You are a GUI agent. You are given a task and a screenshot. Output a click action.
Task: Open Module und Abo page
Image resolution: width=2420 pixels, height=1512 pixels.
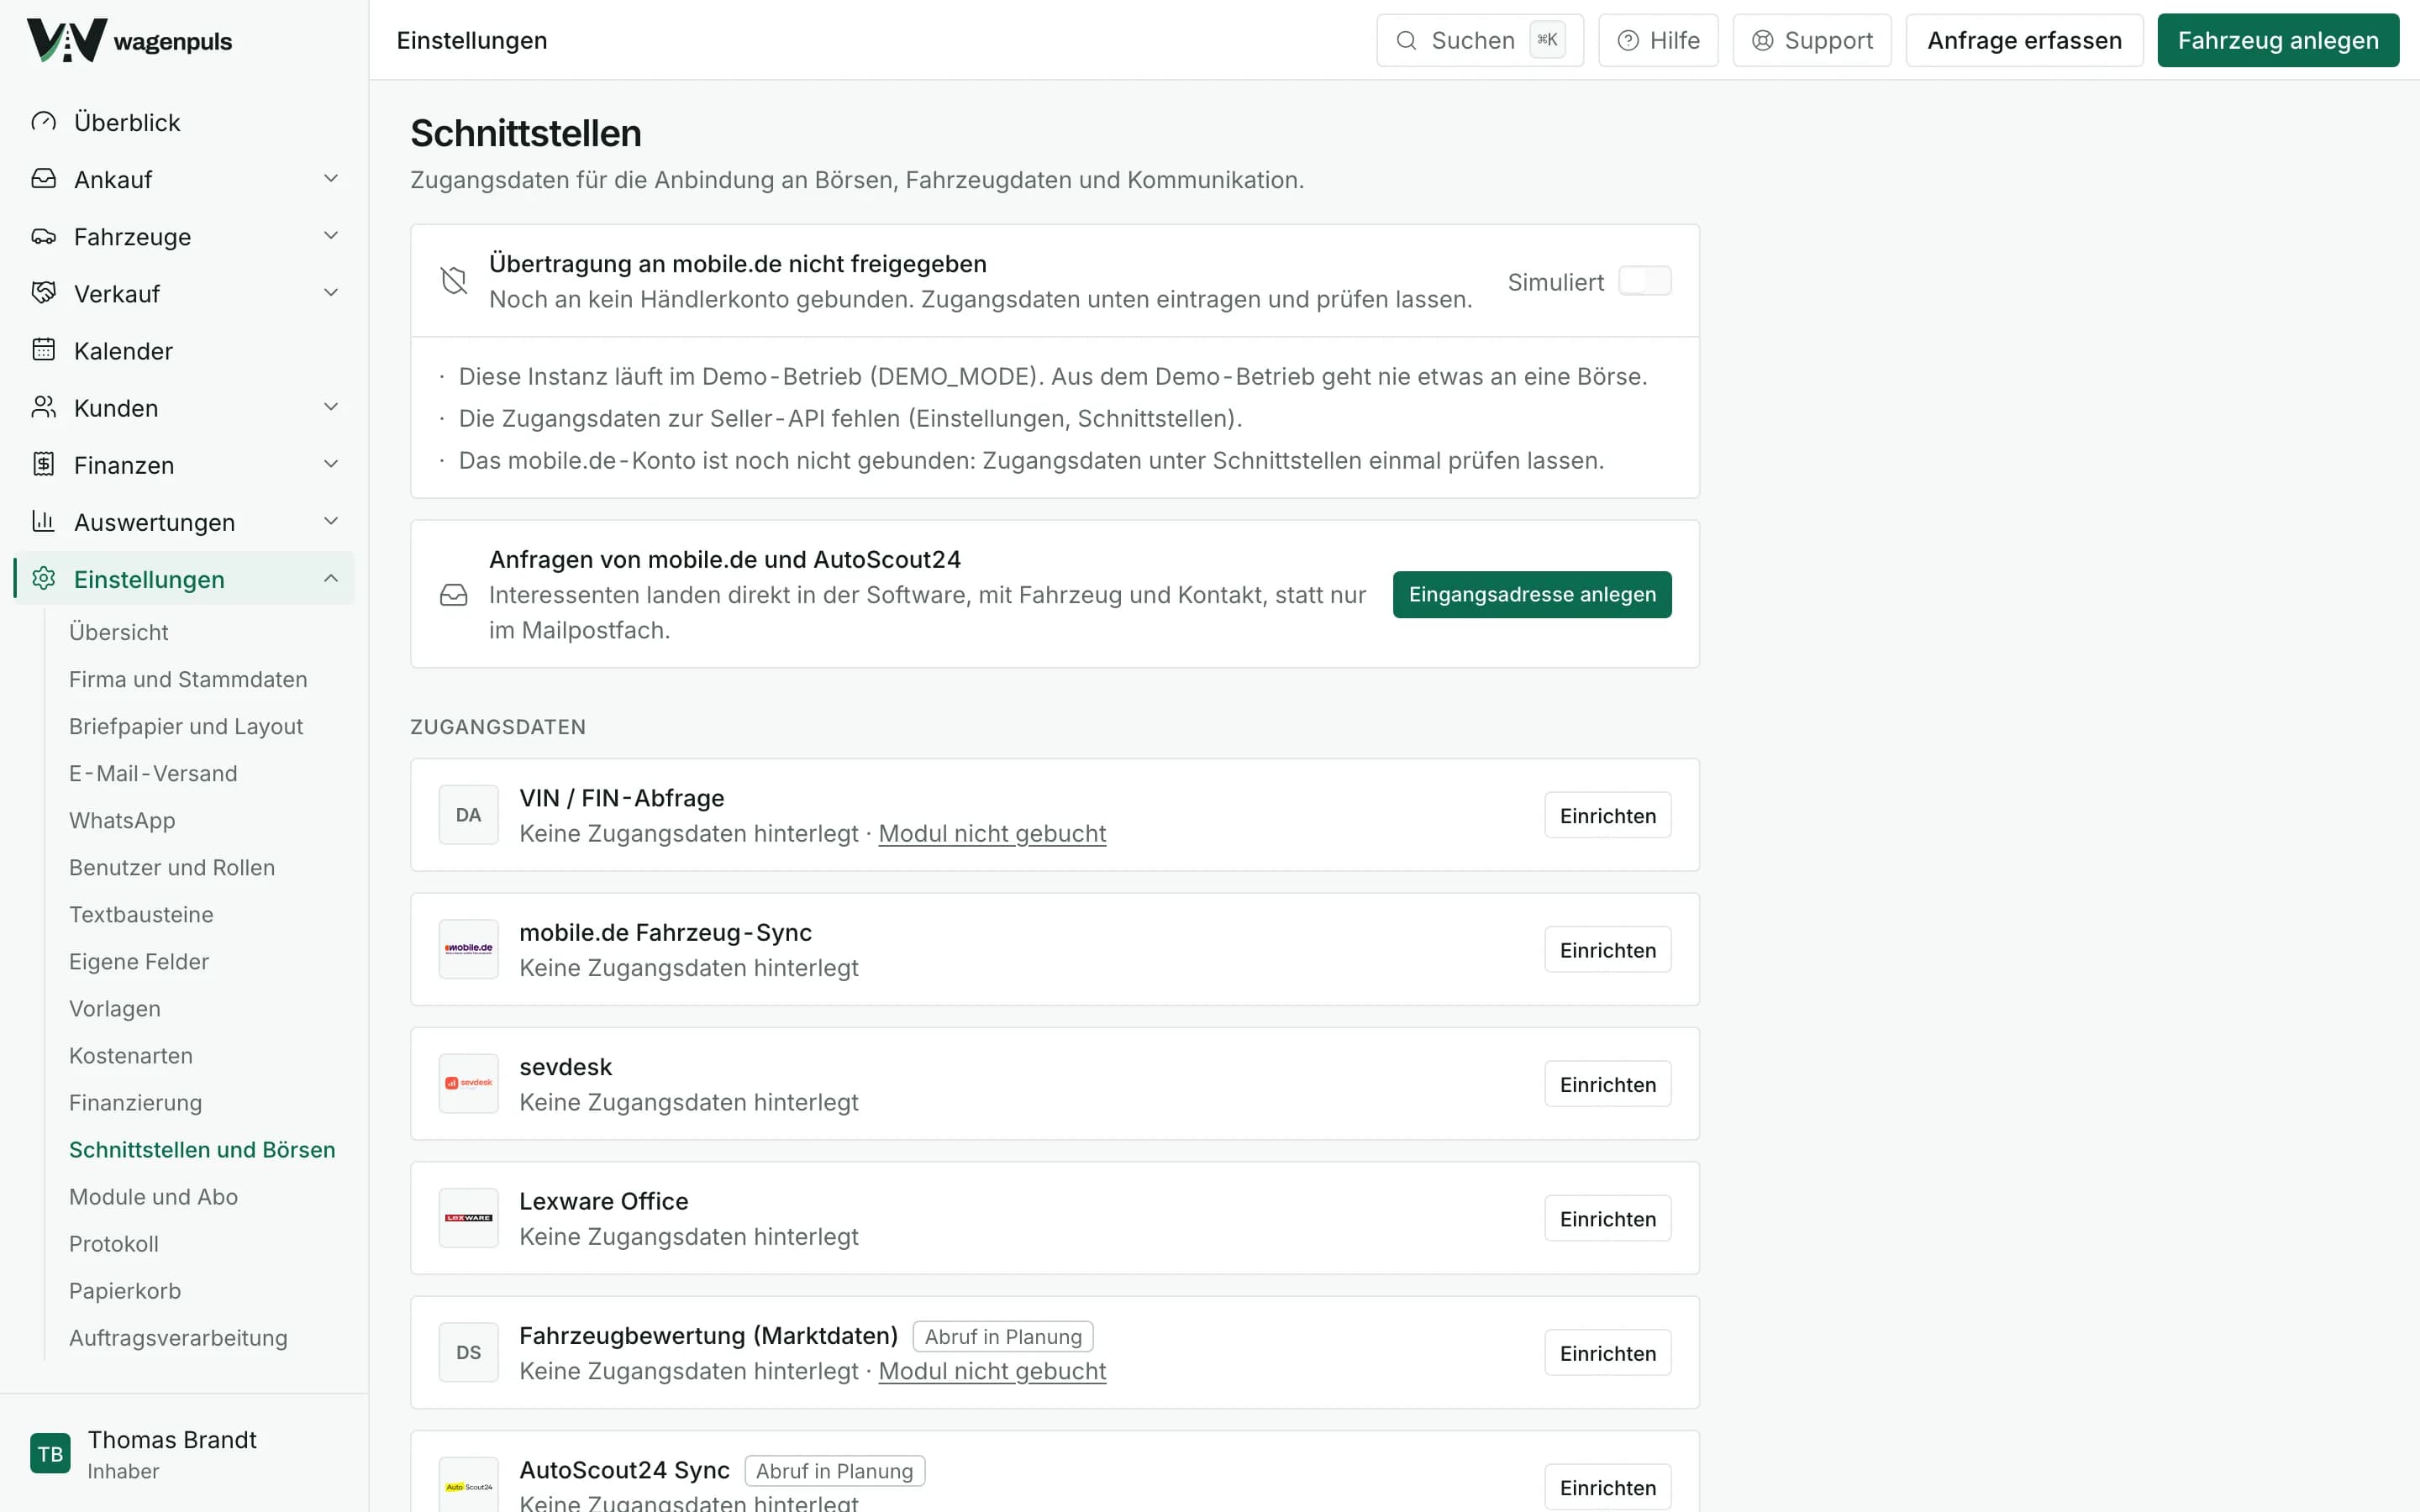(153, 1196)
